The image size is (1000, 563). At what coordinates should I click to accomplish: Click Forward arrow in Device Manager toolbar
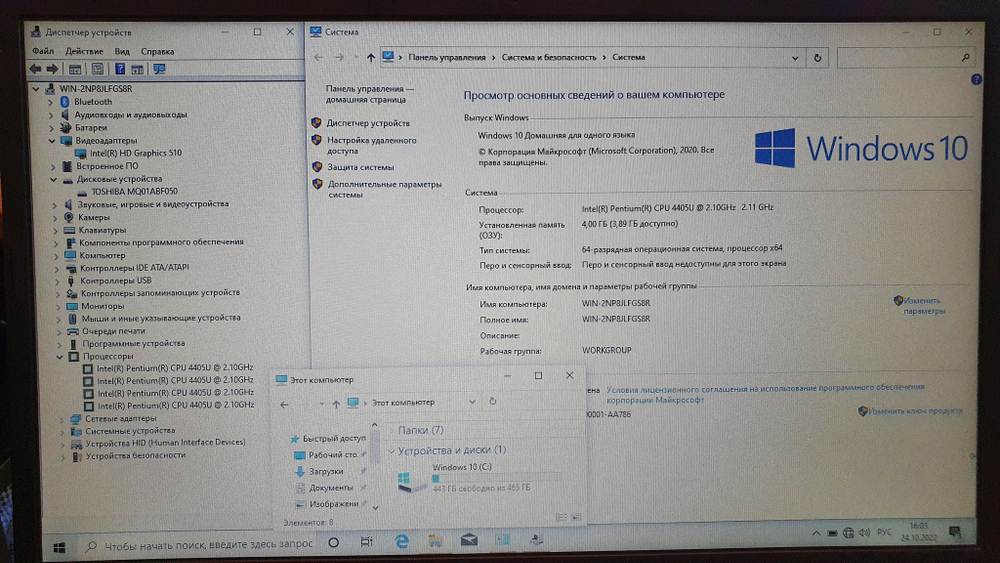(53, 69)
